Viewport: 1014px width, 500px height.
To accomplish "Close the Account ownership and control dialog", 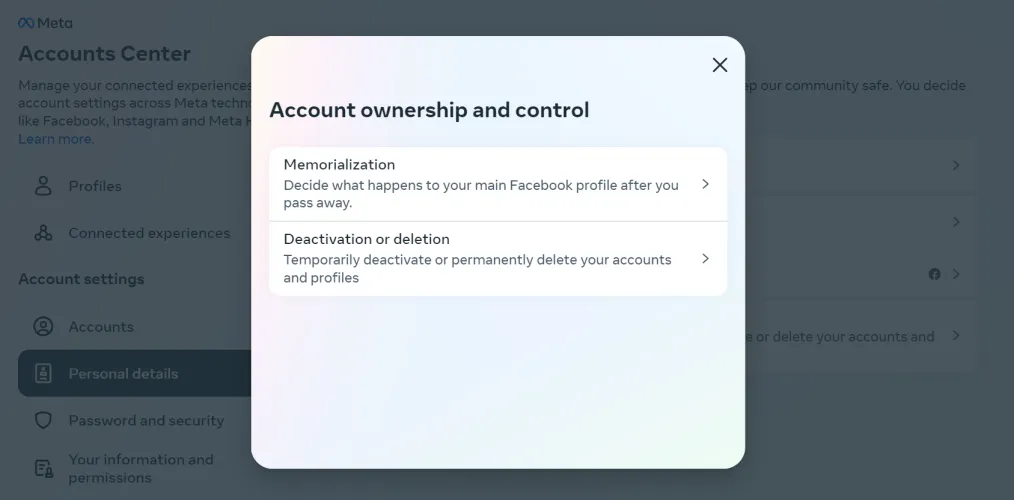I will [719, 65].
